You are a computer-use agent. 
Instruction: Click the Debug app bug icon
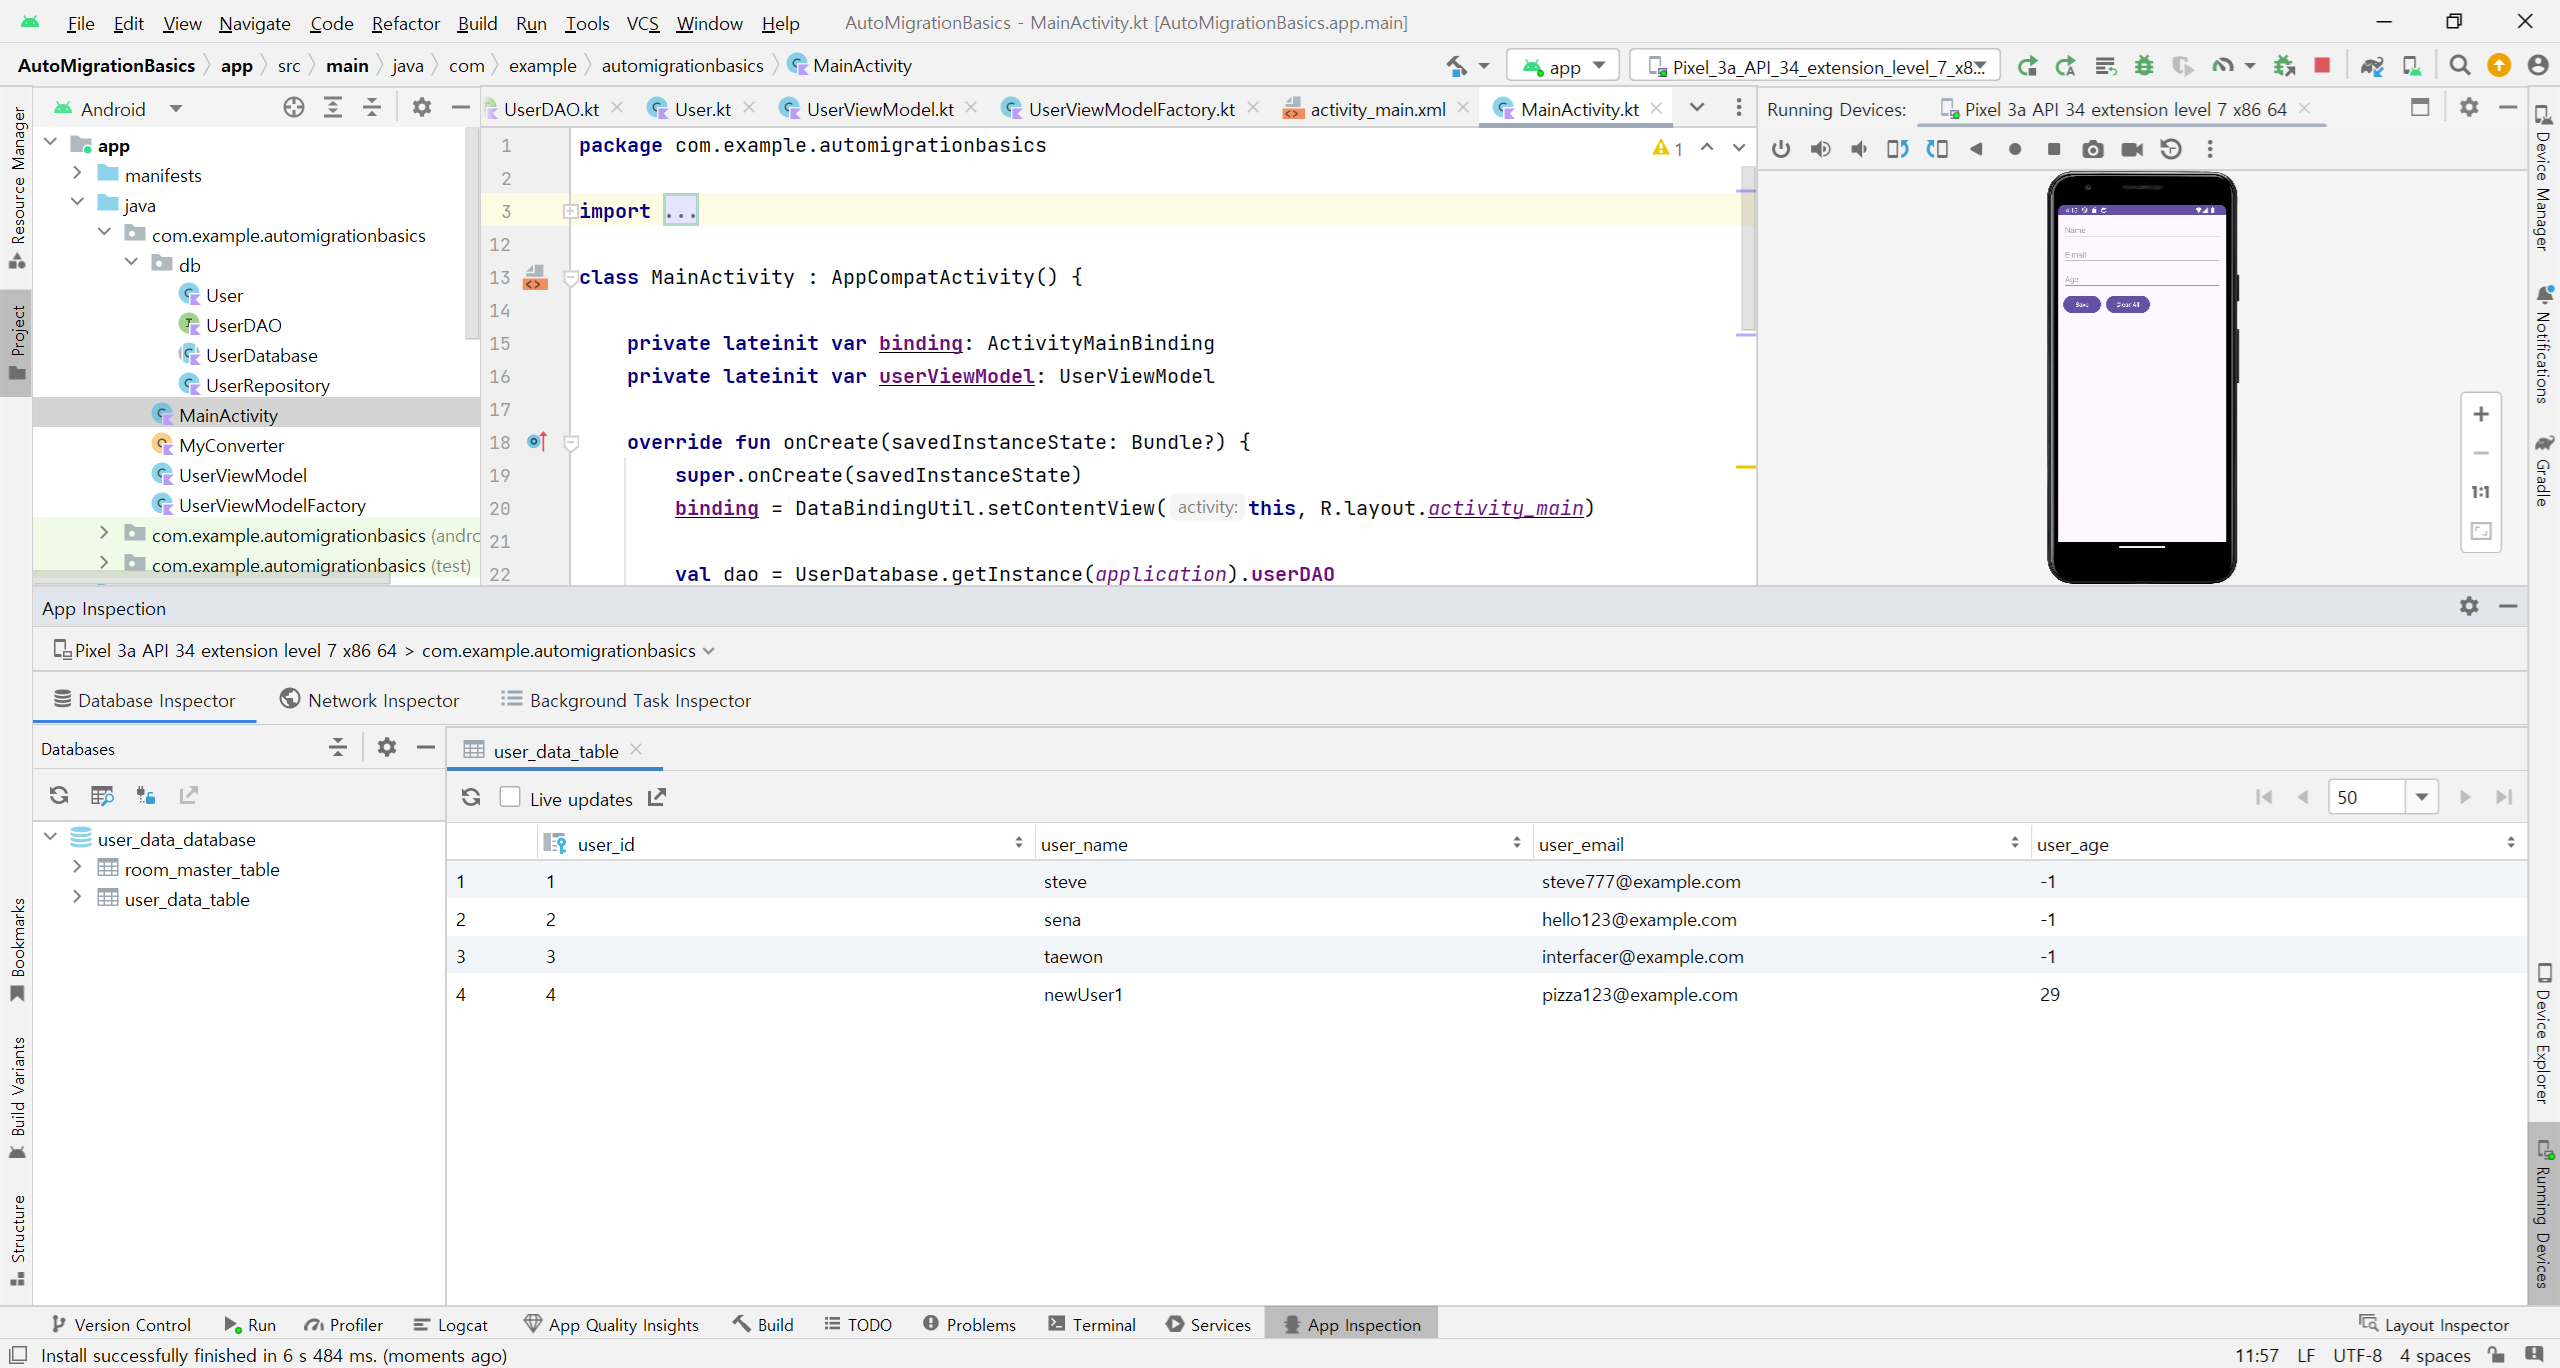point(2143,66)
